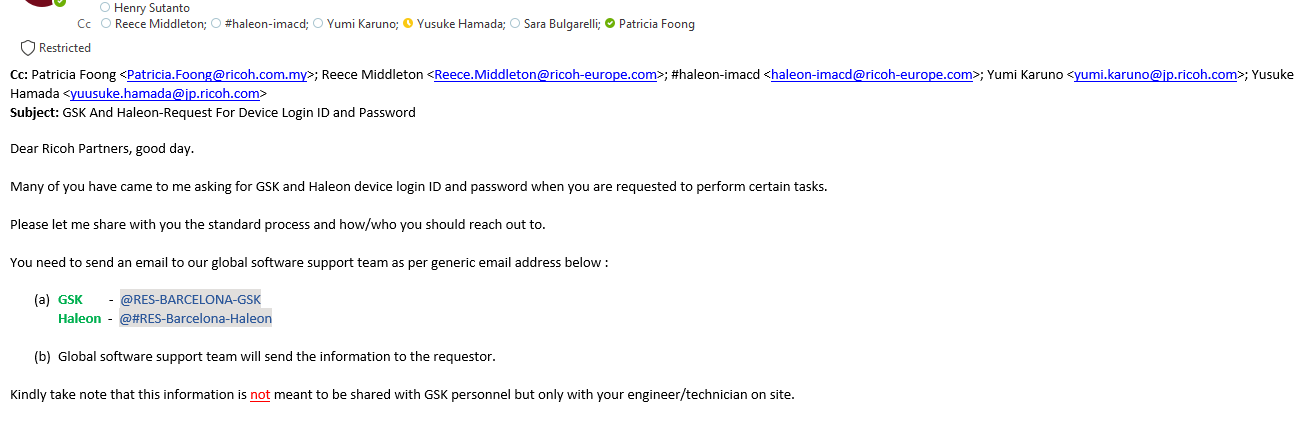Image resolution: width=1307 pixels, height=422 pixels.
Task: Click Sara Bulgarelli recipient name in Cc
Action: [x=561, y=24]
